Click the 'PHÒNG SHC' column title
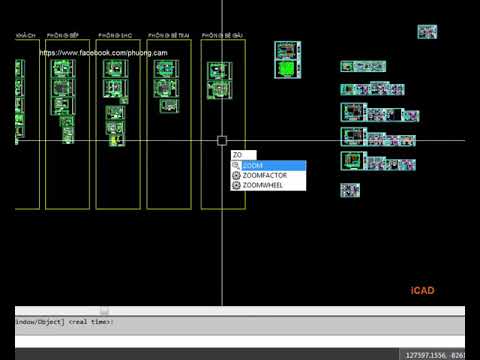The width and height of the screenshot is (480, 360). (115, 35)
